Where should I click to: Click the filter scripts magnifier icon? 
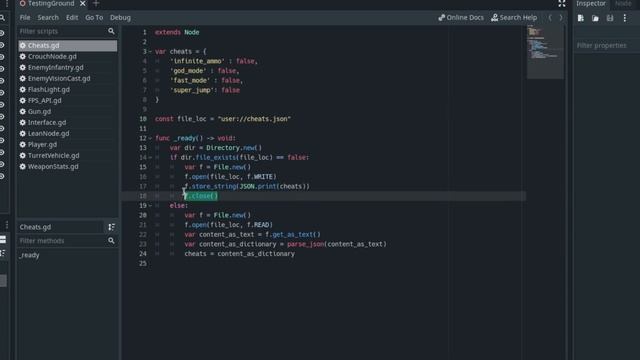click(111, 31)
